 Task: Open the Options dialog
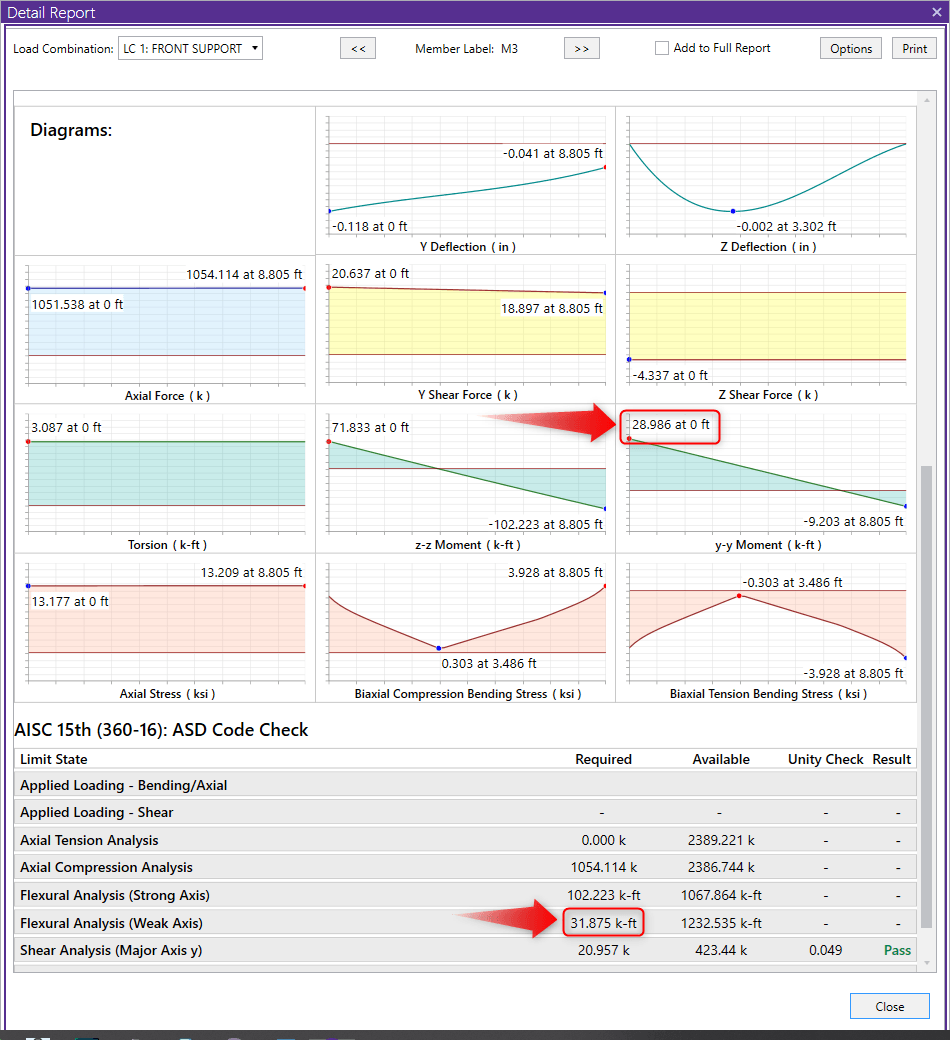coord(851,48)
